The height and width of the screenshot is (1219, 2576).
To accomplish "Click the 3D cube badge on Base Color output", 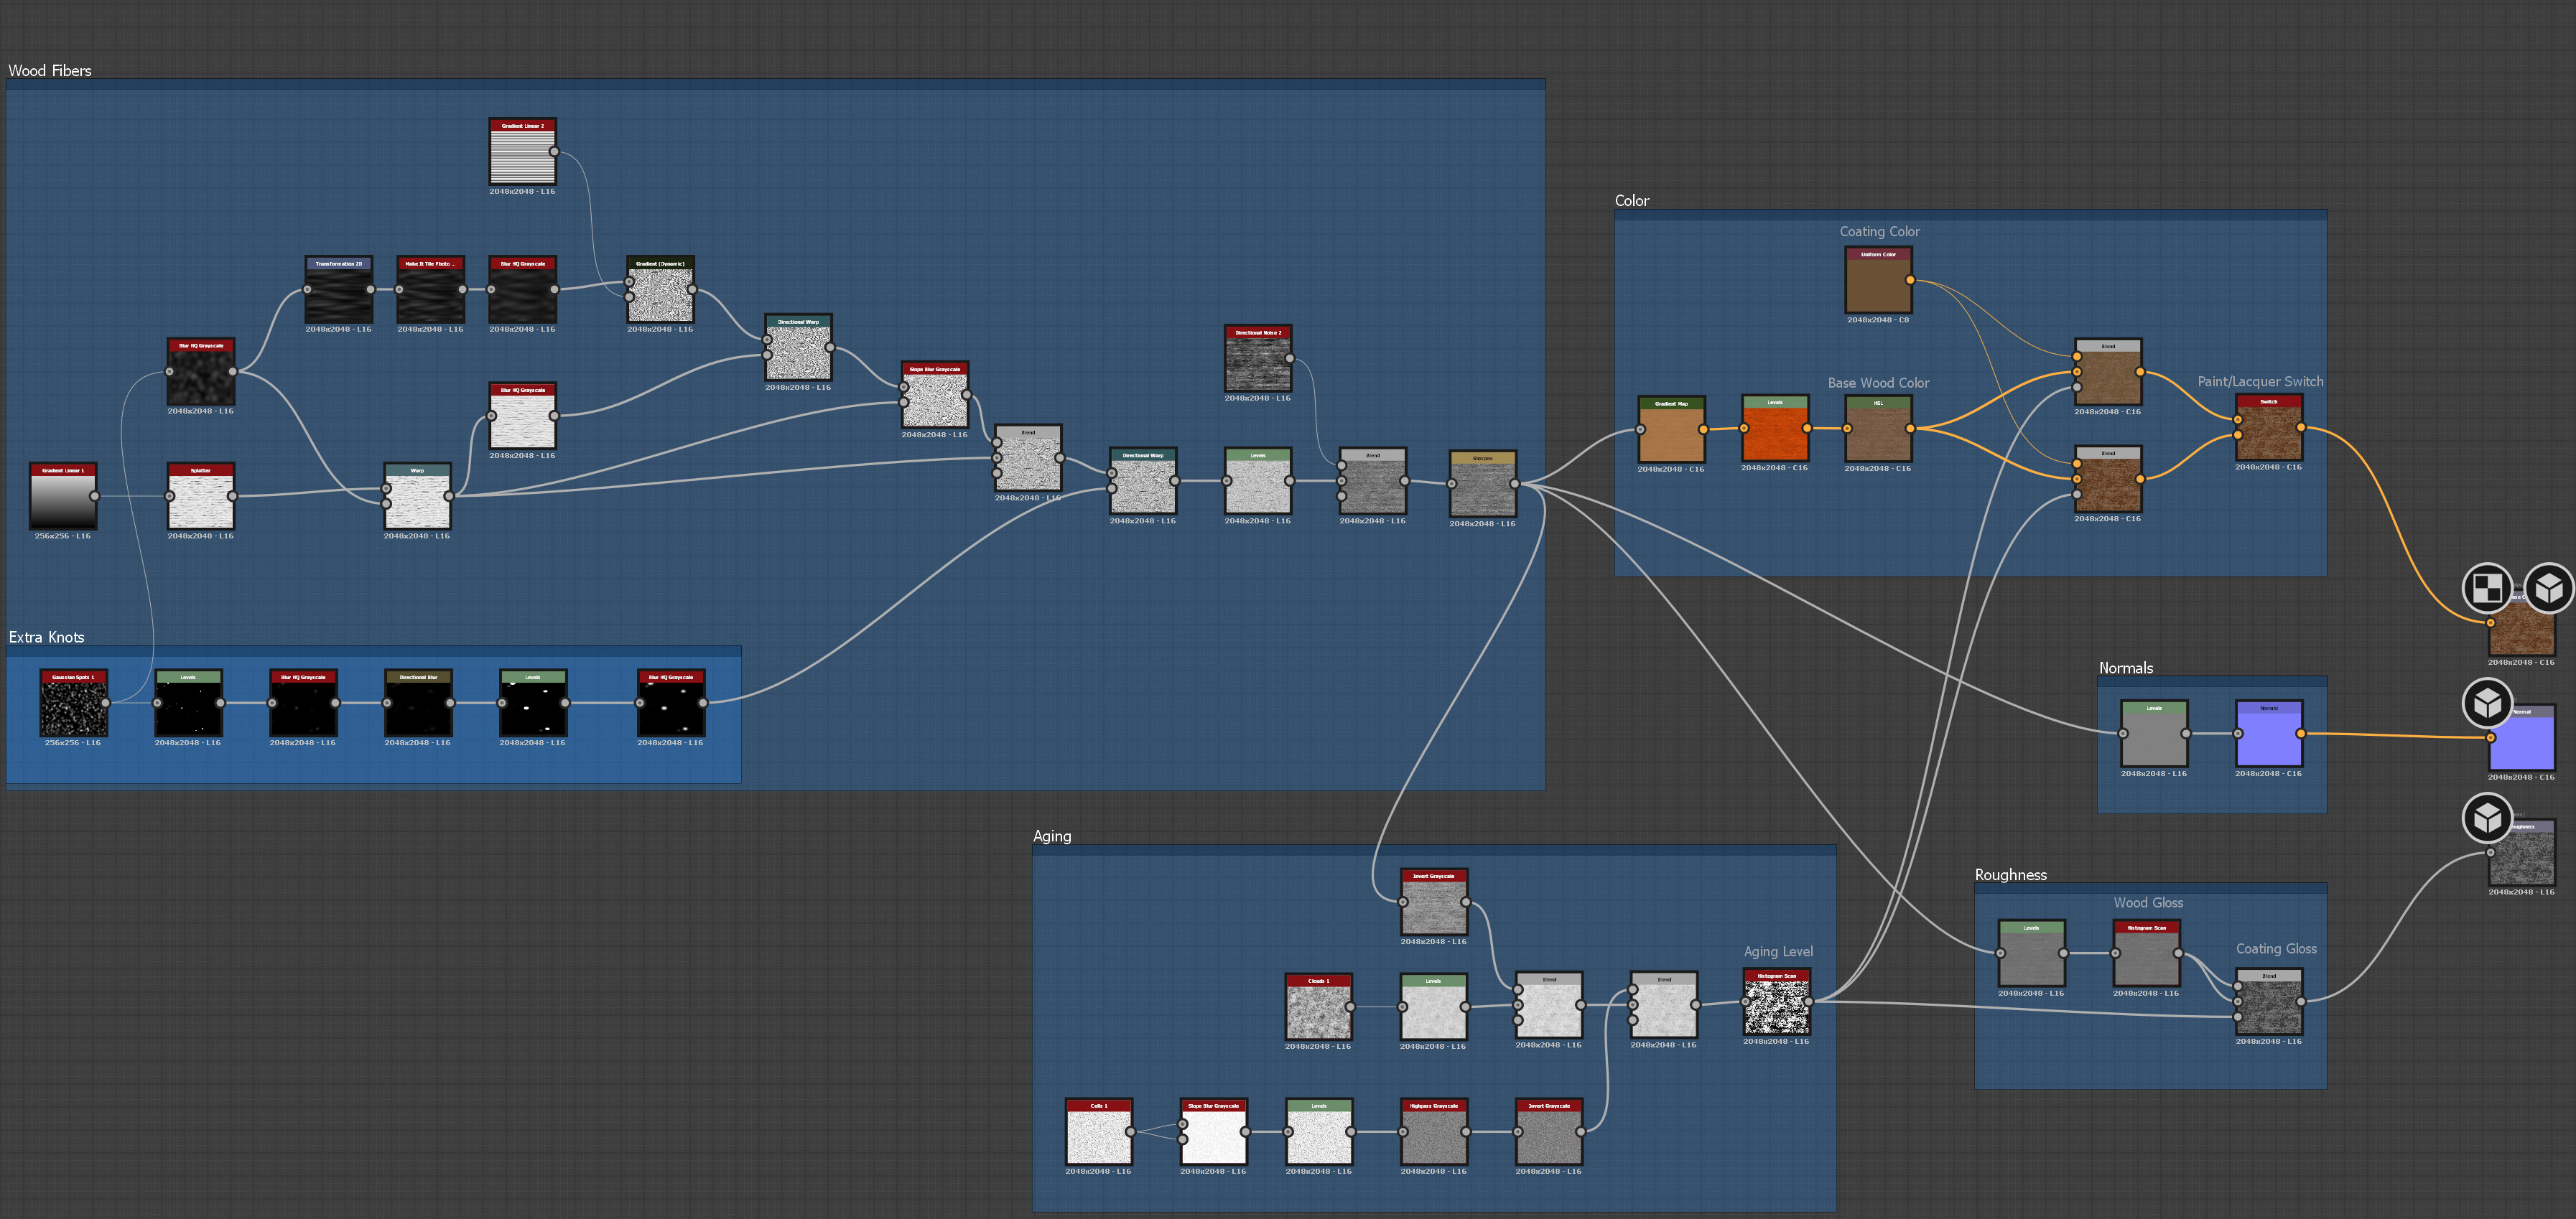I will pos(2549,588).
